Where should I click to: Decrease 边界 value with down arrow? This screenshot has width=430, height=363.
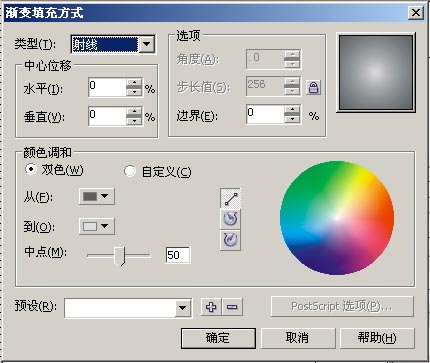(292, 119)
